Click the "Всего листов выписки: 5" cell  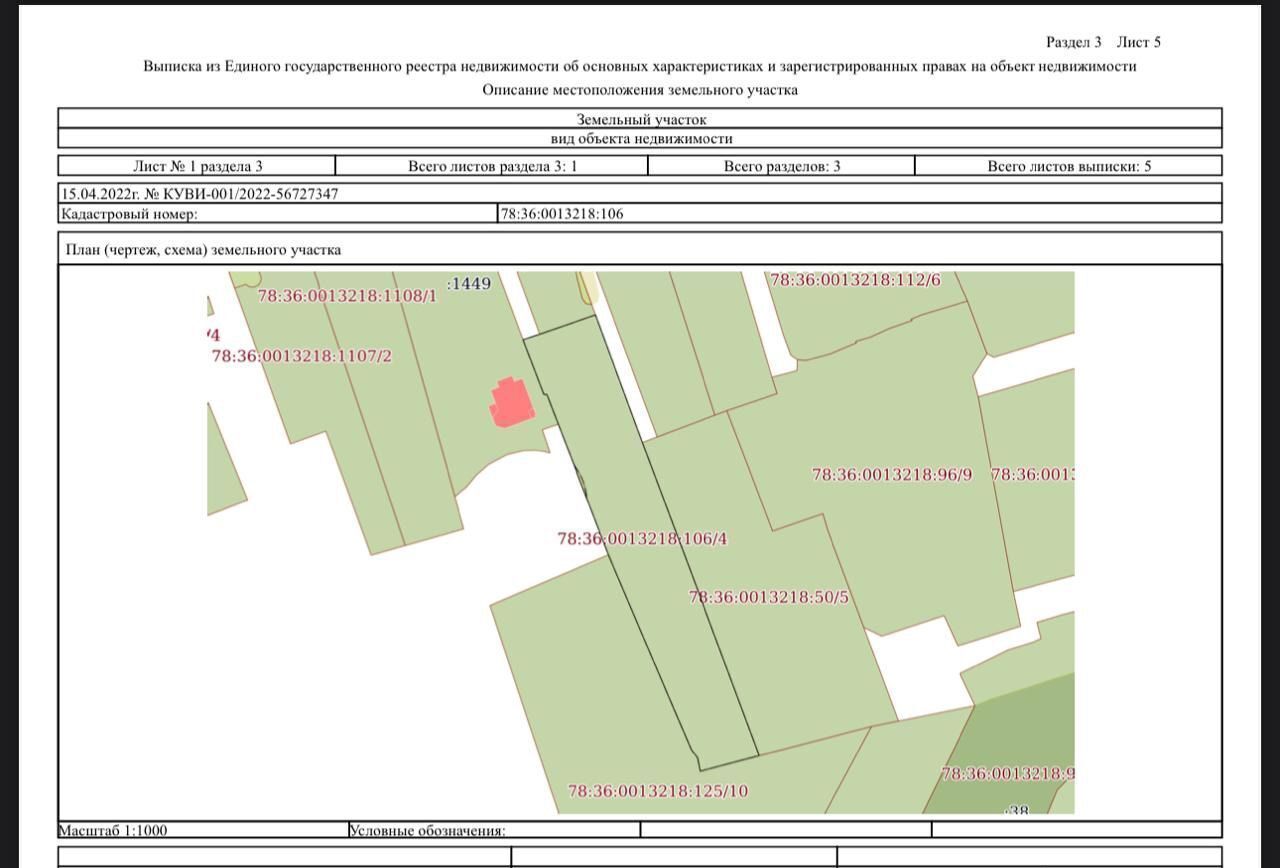(1068, 166)
